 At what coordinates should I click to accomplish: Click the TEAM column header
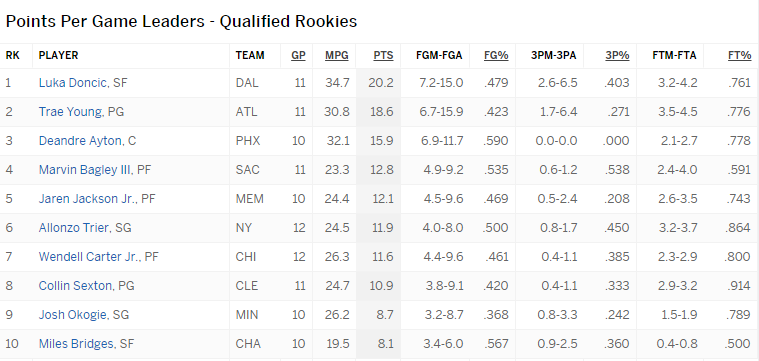click(x=250, y=56)
